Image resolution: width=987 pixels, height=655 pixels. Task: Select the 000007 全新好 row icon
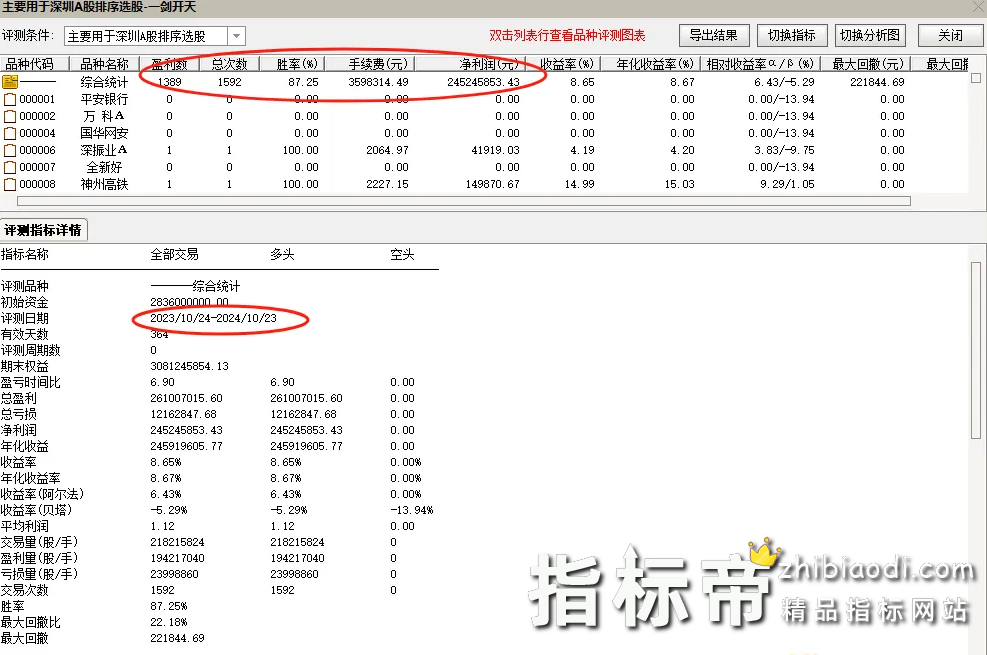pos(9,167)
